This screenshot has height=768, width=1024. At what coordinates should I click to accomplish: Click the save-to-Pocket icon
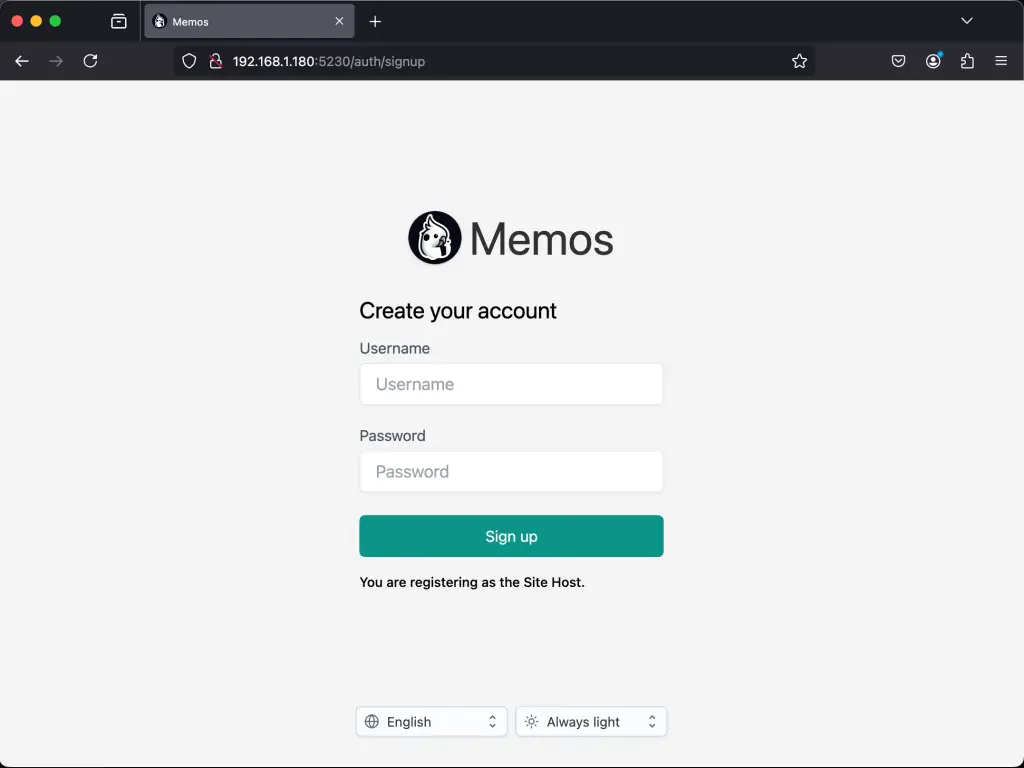(x=898, y=61)
